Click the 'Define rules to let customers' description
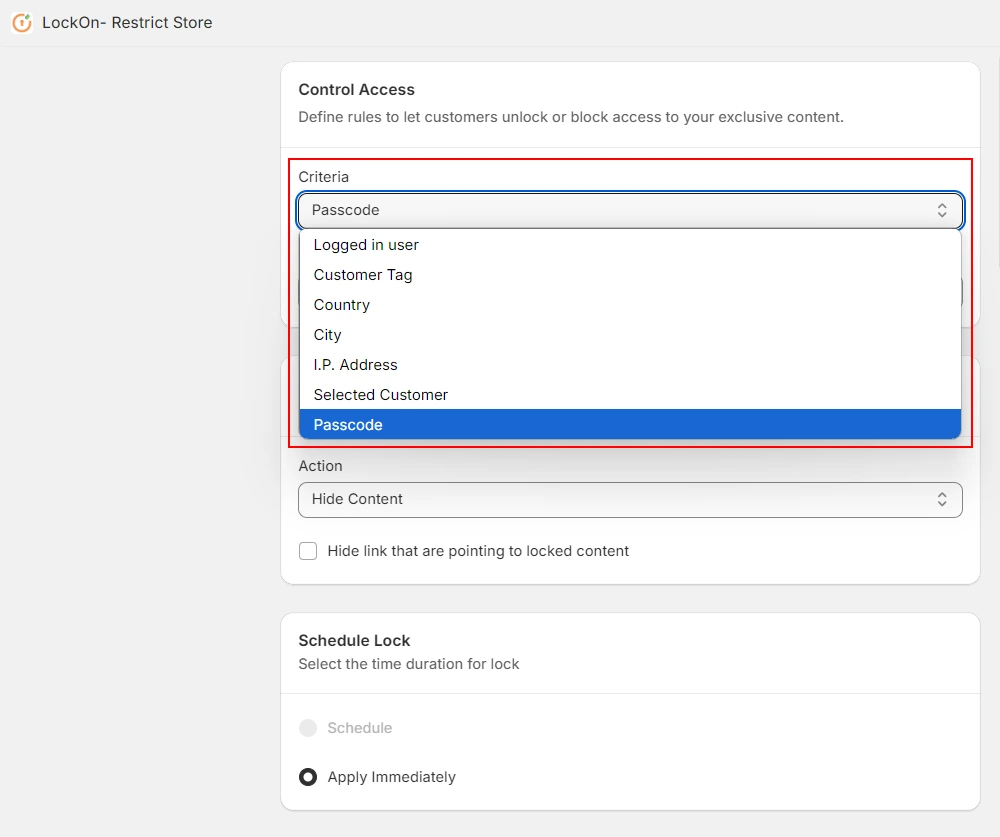Image resolution: width=1000 pixels, height=837 pixels. 571,117
